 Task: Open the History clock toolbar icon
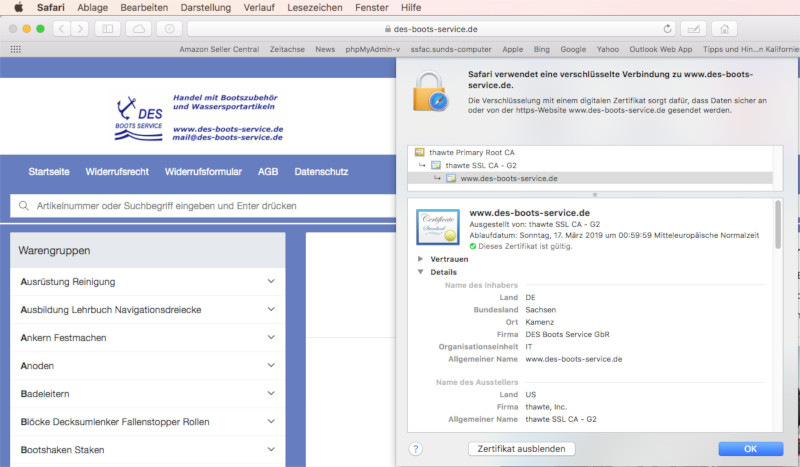click(x=169, y=29)
